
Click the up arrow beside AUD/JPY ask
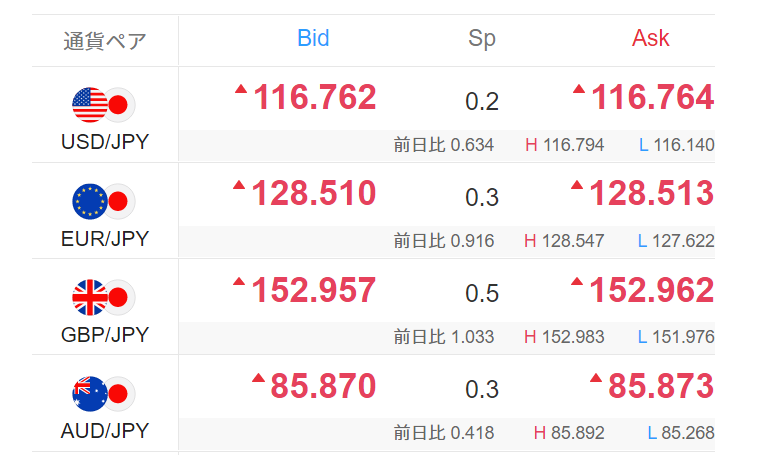[x=596, y=377]
